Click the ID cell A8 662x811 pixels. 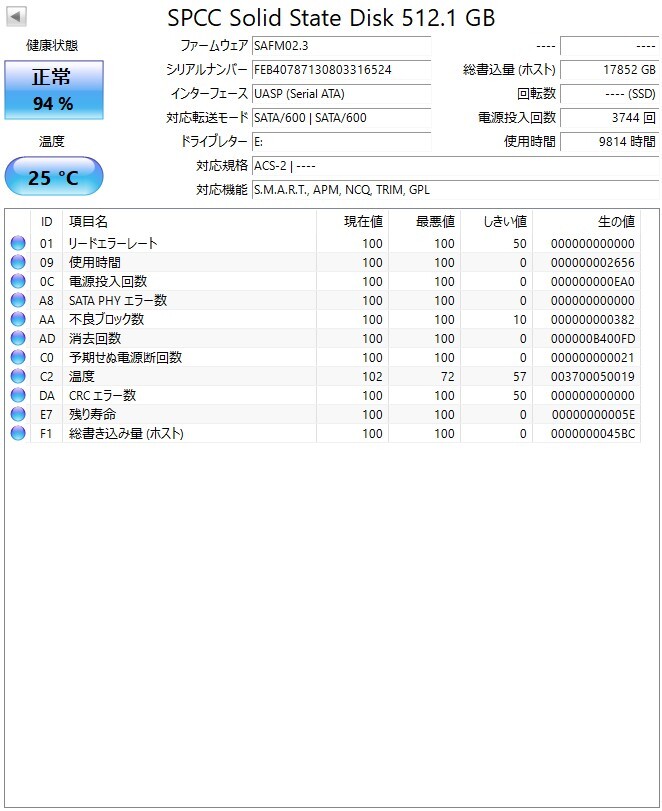tap(47, 300)
